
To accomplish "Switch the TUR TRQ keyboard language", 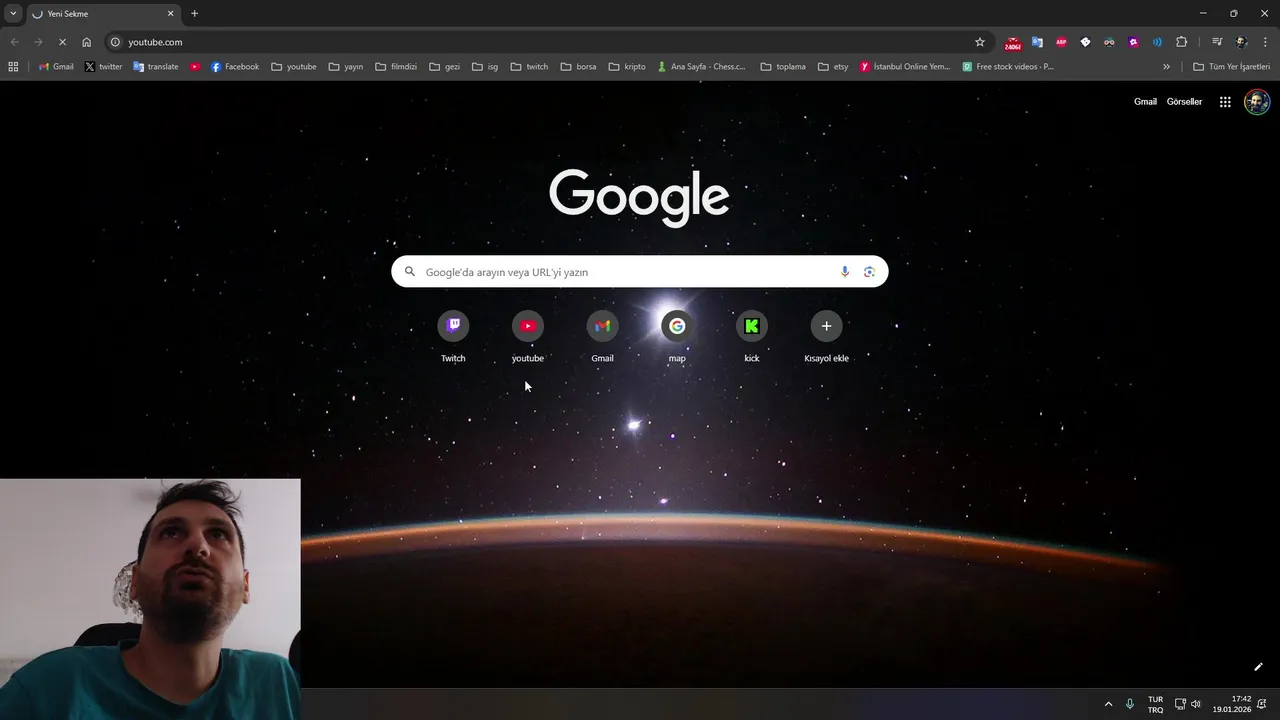I will tap(1155, 704).
